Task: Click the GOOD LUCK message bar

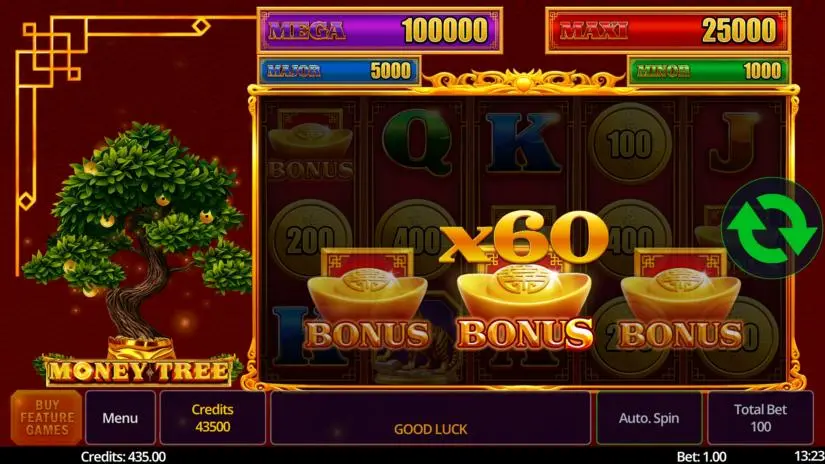Action: (430, 418)
